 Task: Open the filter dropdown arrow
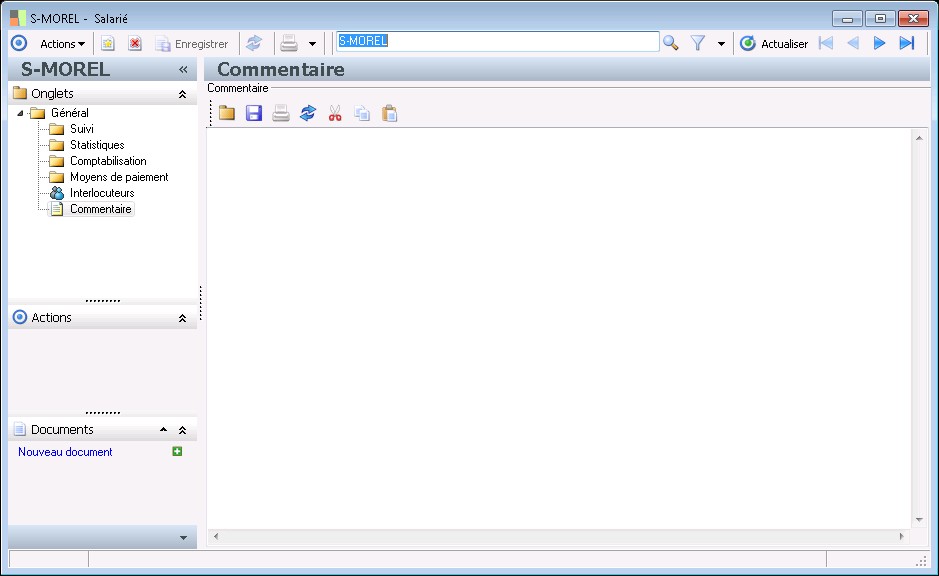pos(721,44)
